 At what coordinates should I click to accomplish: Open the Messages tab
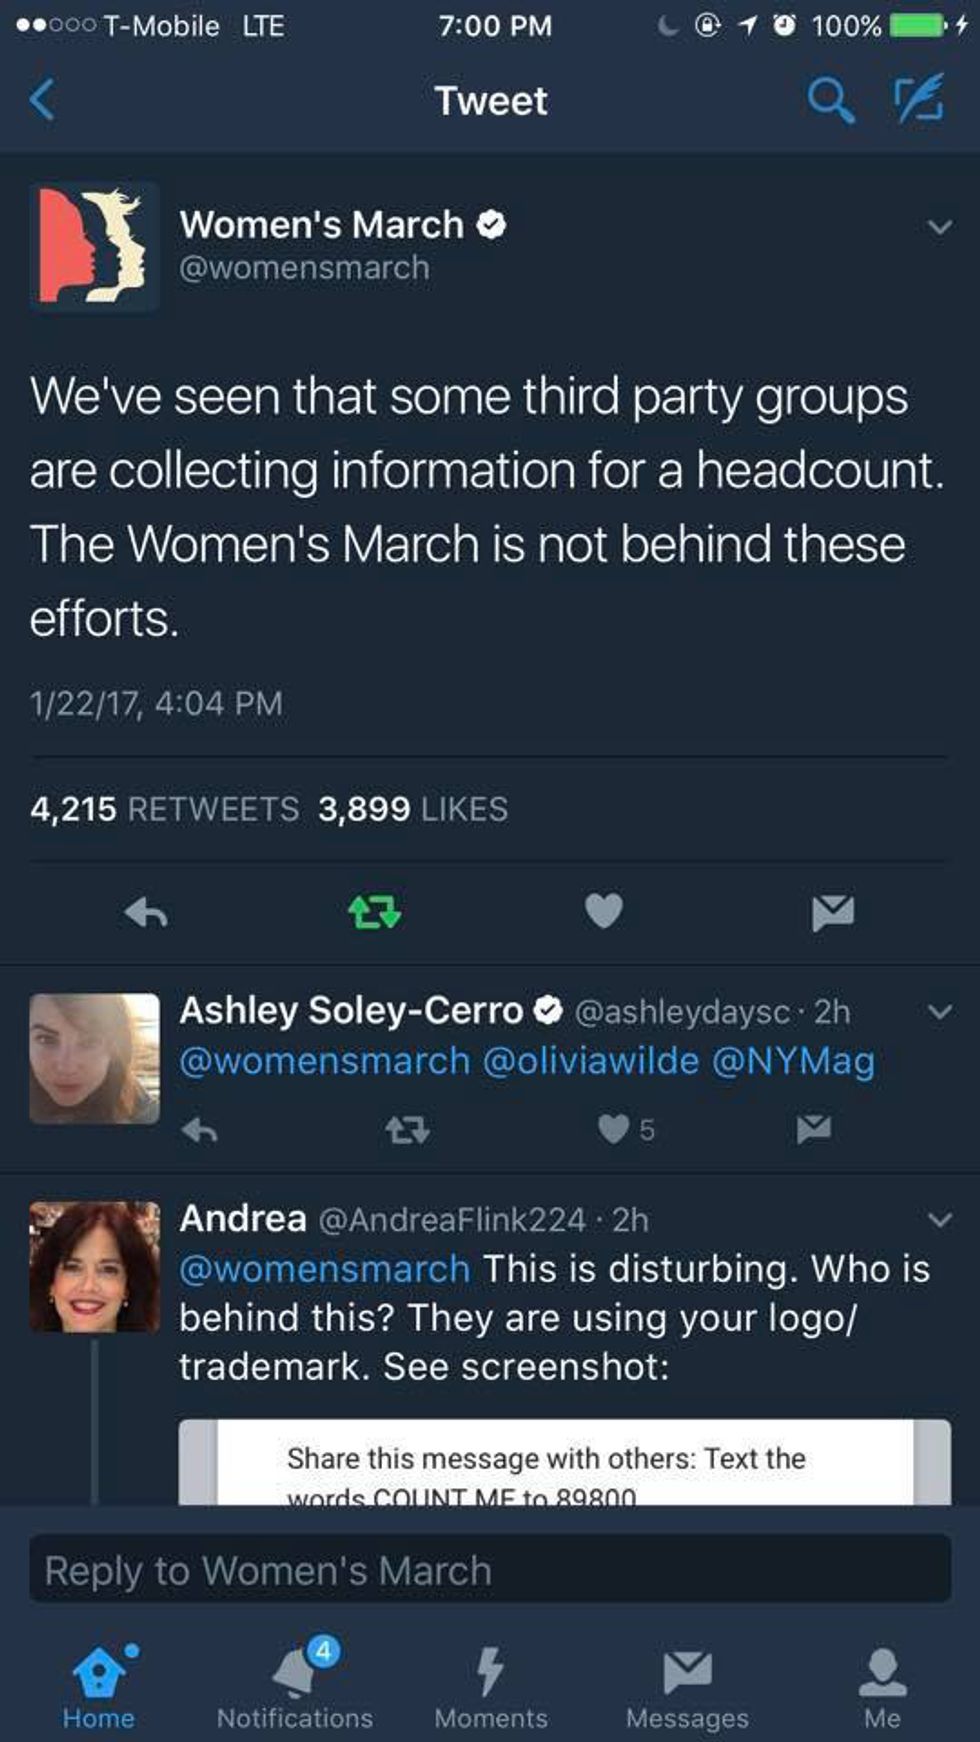[687, 1686]
